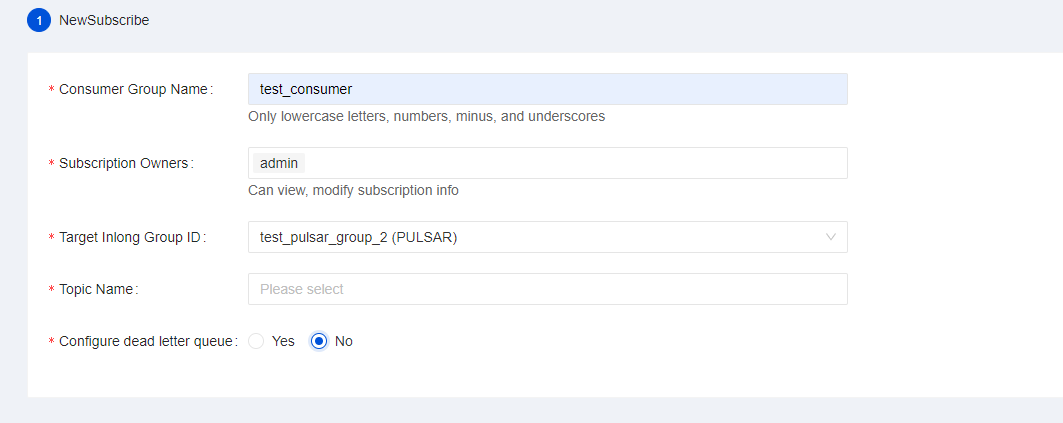Open the Topic Name select box

(x=547, y=289)
